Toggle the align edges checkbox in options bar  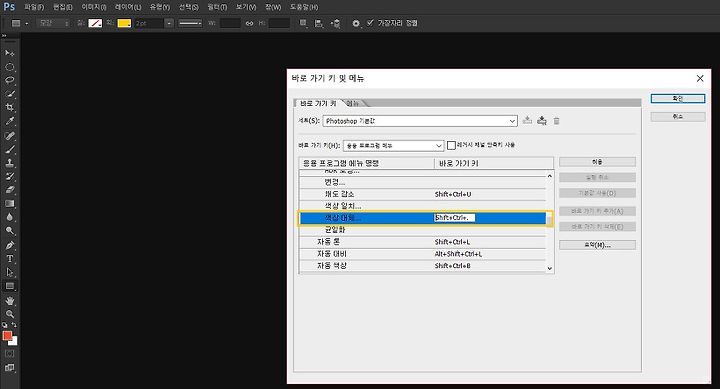[x=370, y=23]
